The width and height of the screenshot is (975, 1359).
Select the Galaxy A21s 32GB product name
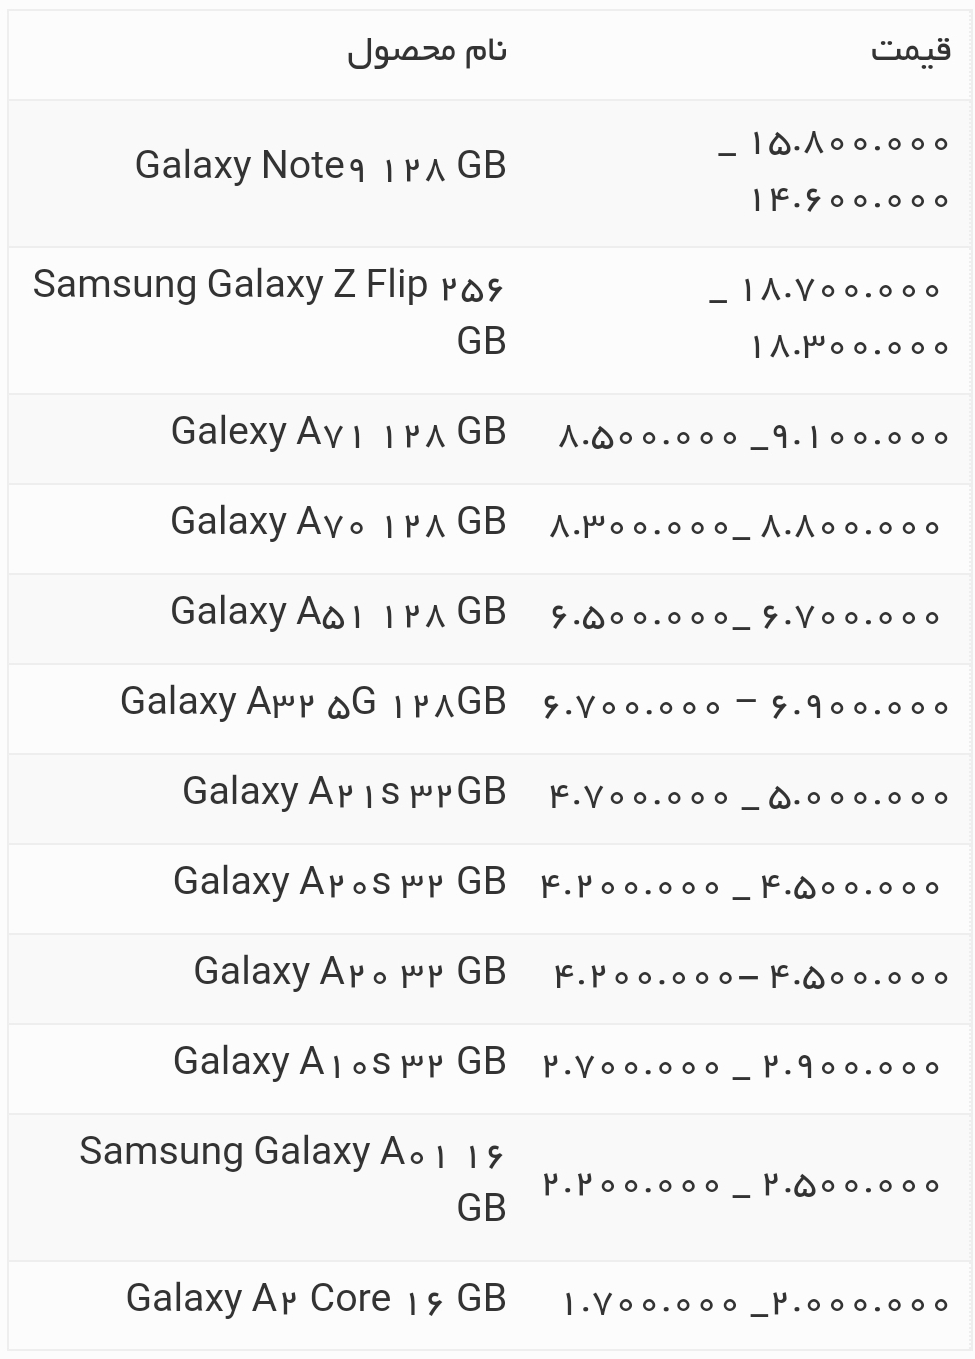click(x=344, y=792)
